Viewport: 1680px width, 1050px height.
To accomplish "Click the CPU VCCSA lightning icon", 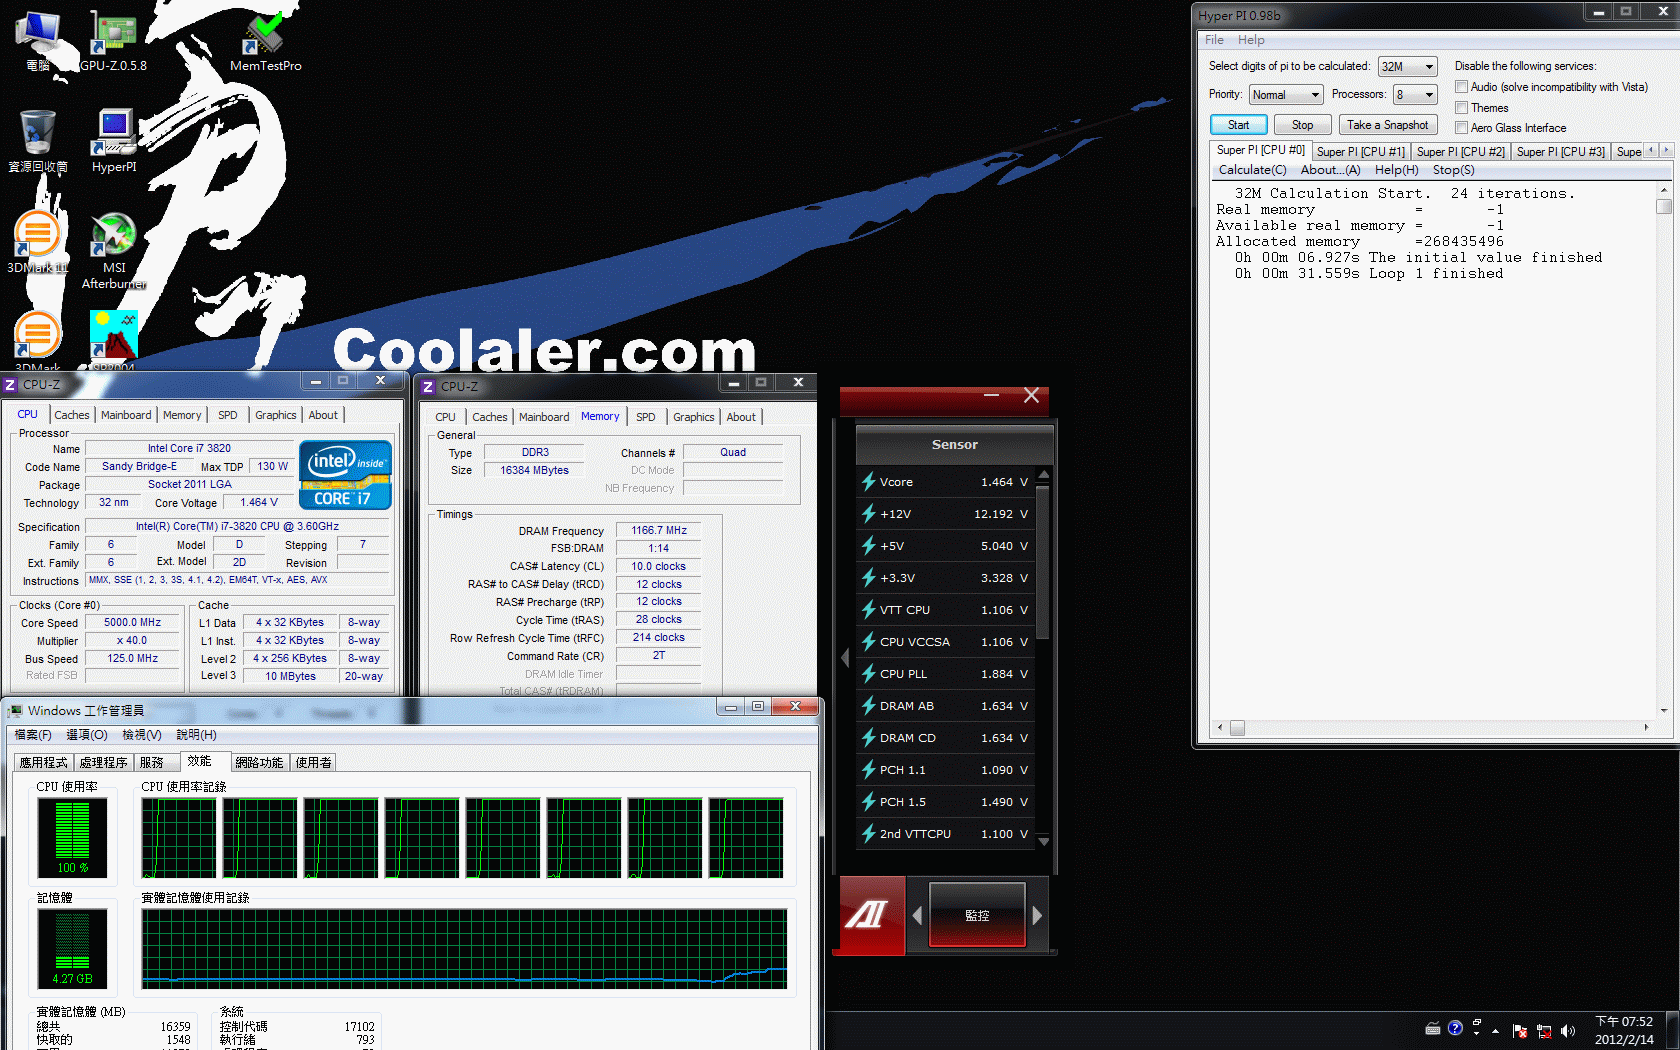I will (x=869, y=642).
